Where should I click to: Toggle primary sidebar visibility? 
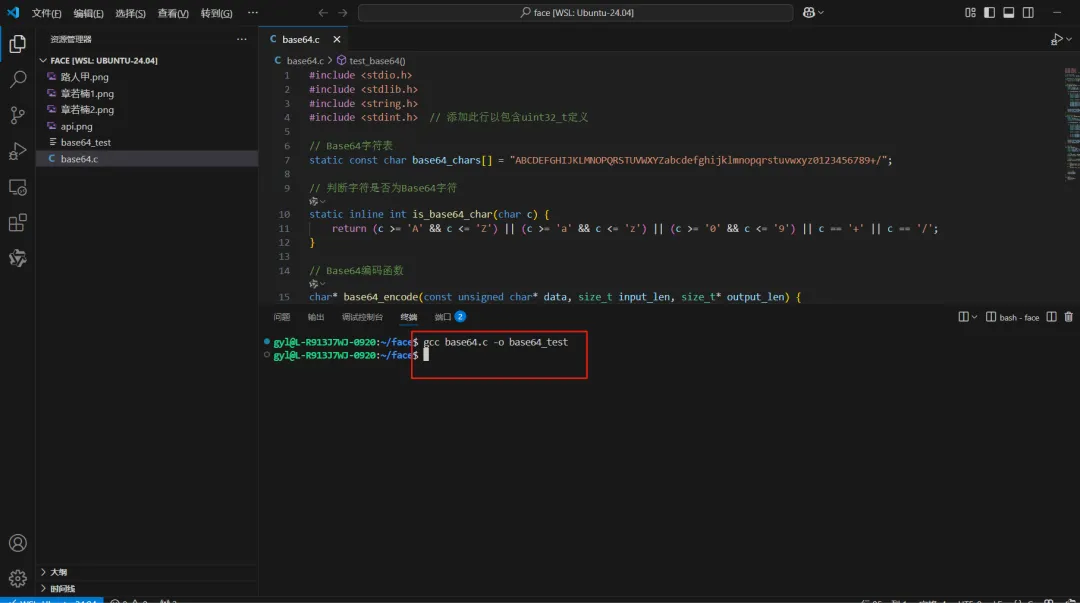989,12
